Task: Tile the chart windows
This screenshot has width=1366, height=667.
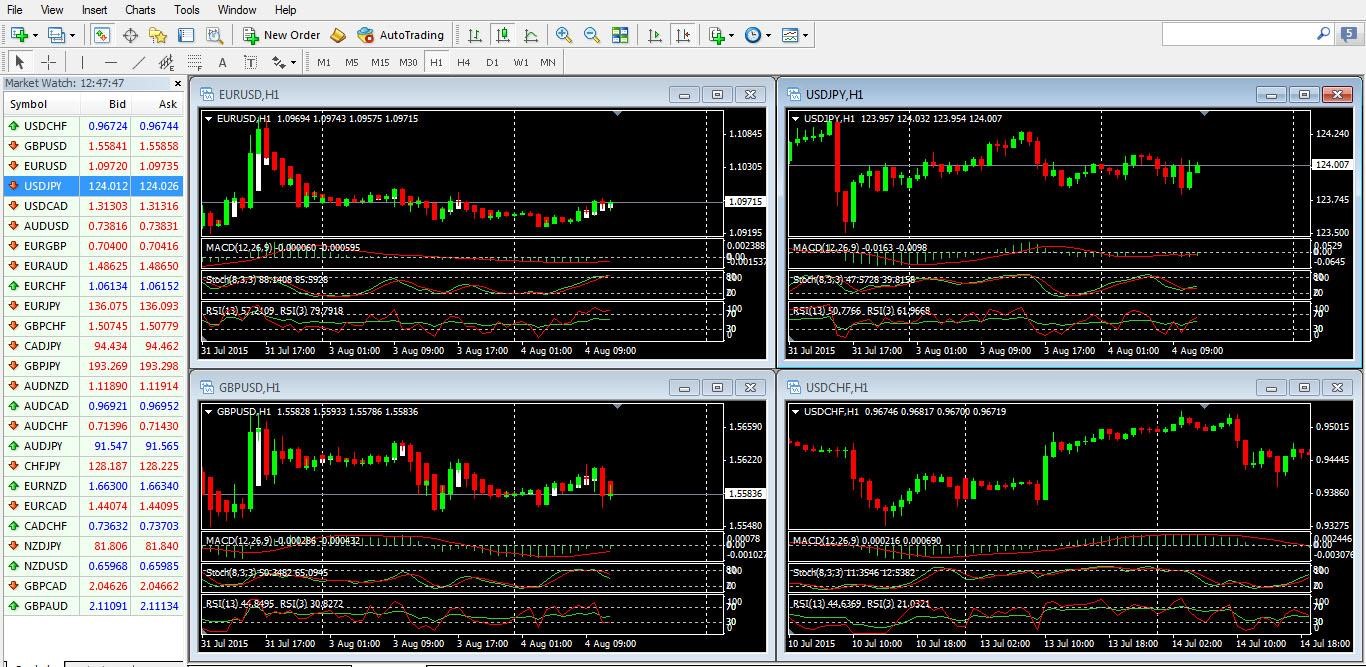Action: point(620,35)
